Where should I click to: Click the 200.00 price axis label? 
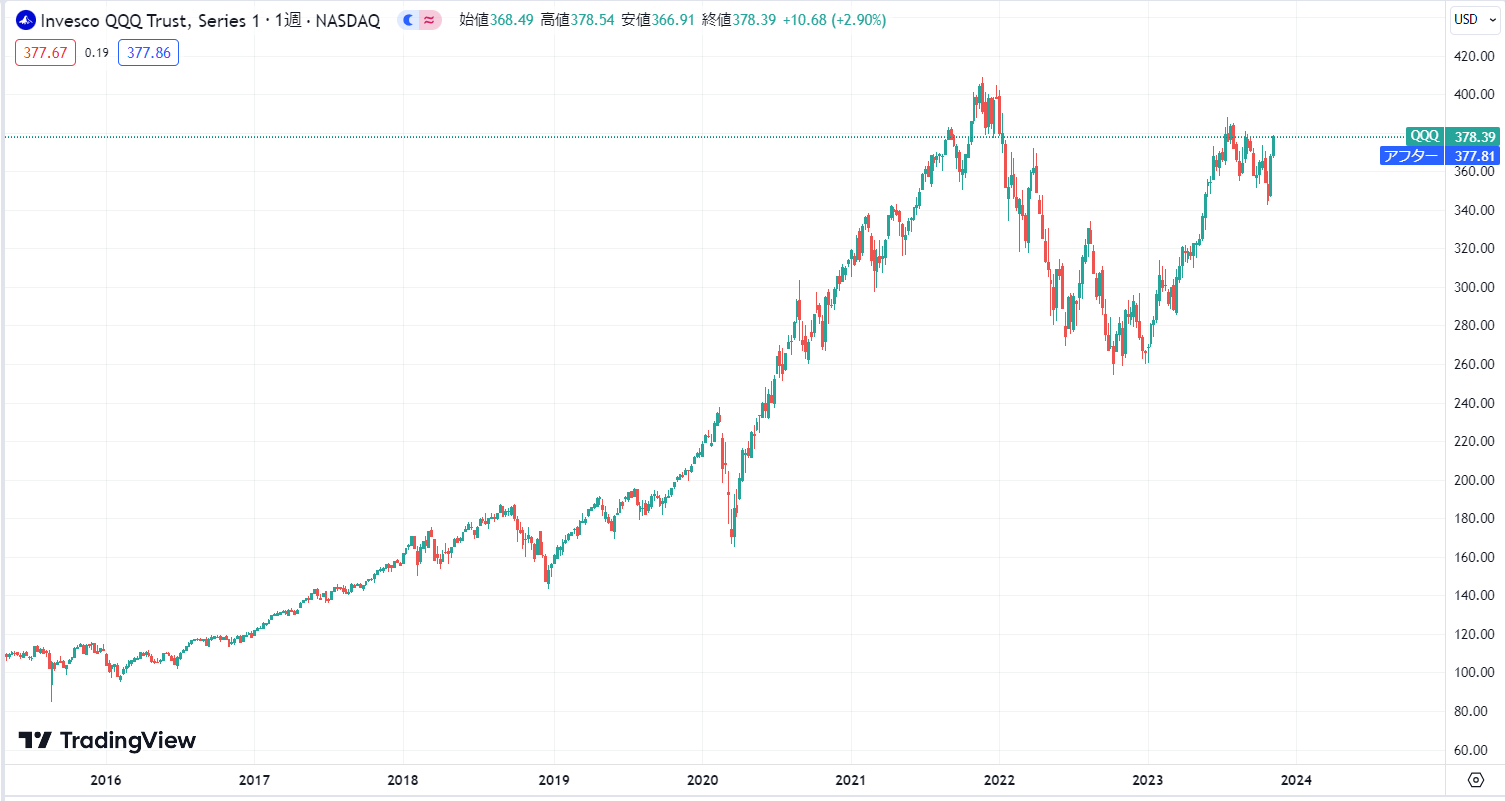[x=1475, y=480]
